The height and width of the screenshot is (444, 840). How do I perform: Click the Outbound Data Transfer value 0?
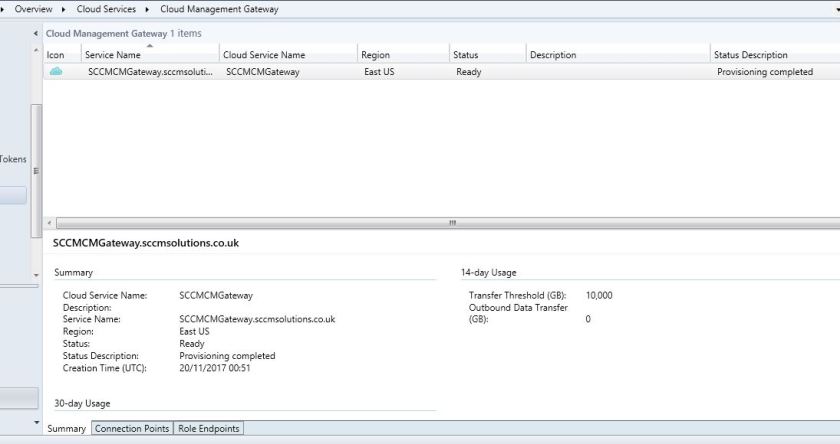tap(588, 319)
